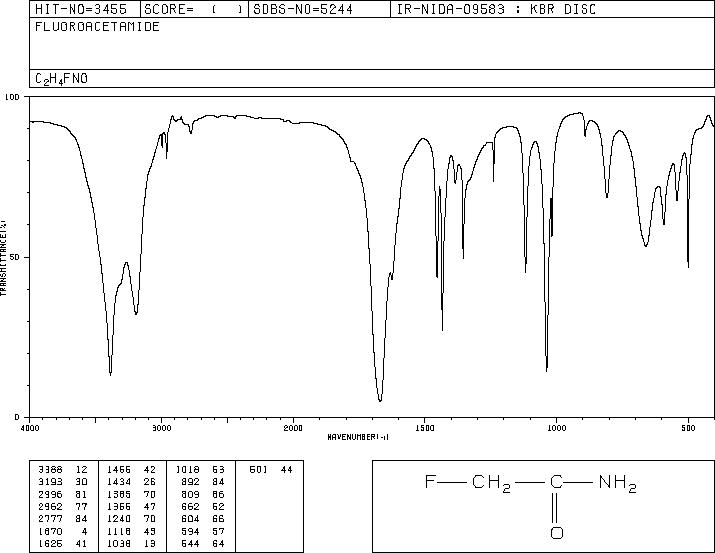This screenshot has width=715, height=553.
Task: Click transmittance 30 in the 3193 row
Action: [x=81, y=482]
